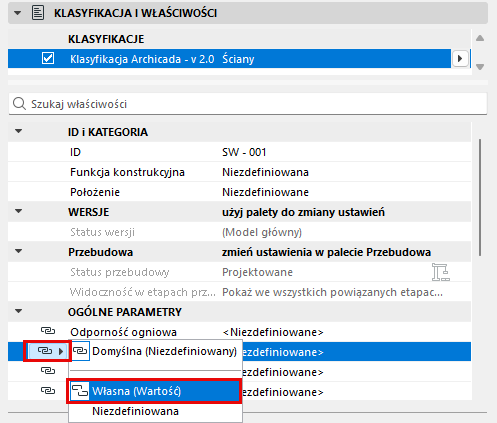Image resolution: width=497 pixels, height=423 pixels.
Task: Click the link icon in the last property row
Action: point(48,390)
